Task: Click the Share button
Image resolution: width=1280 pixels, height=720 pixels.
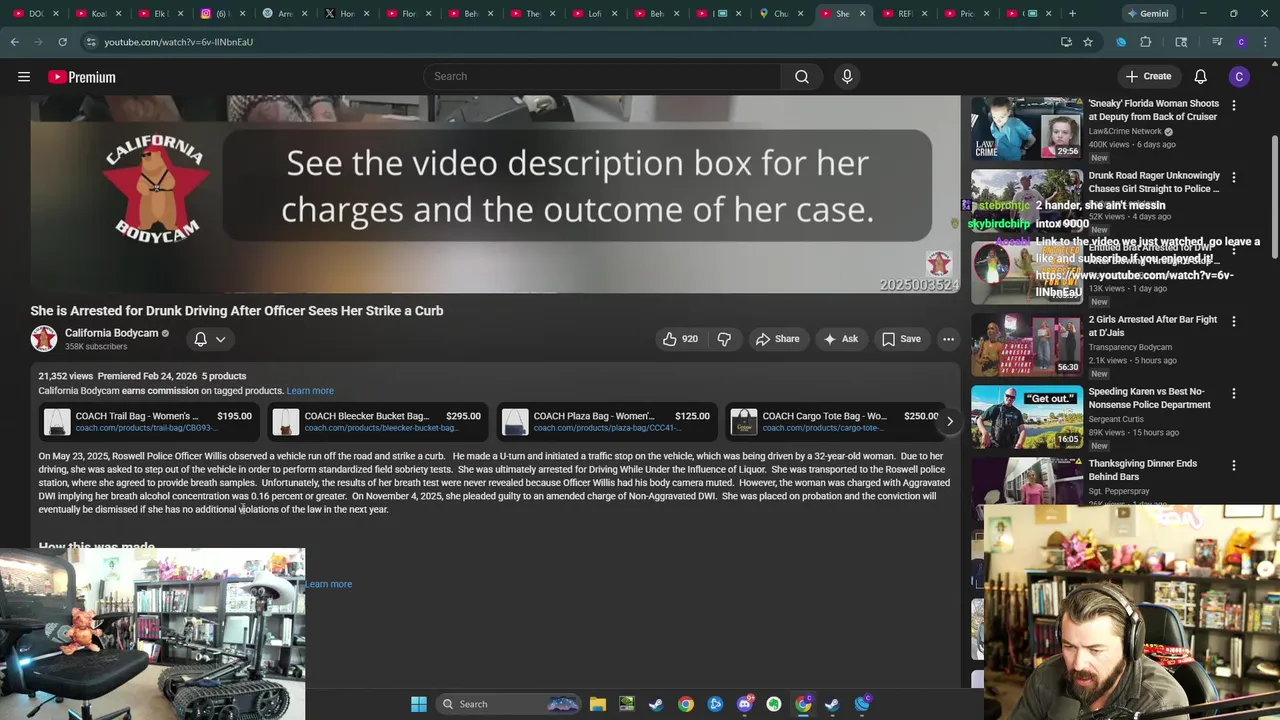Action: [778, 339]
